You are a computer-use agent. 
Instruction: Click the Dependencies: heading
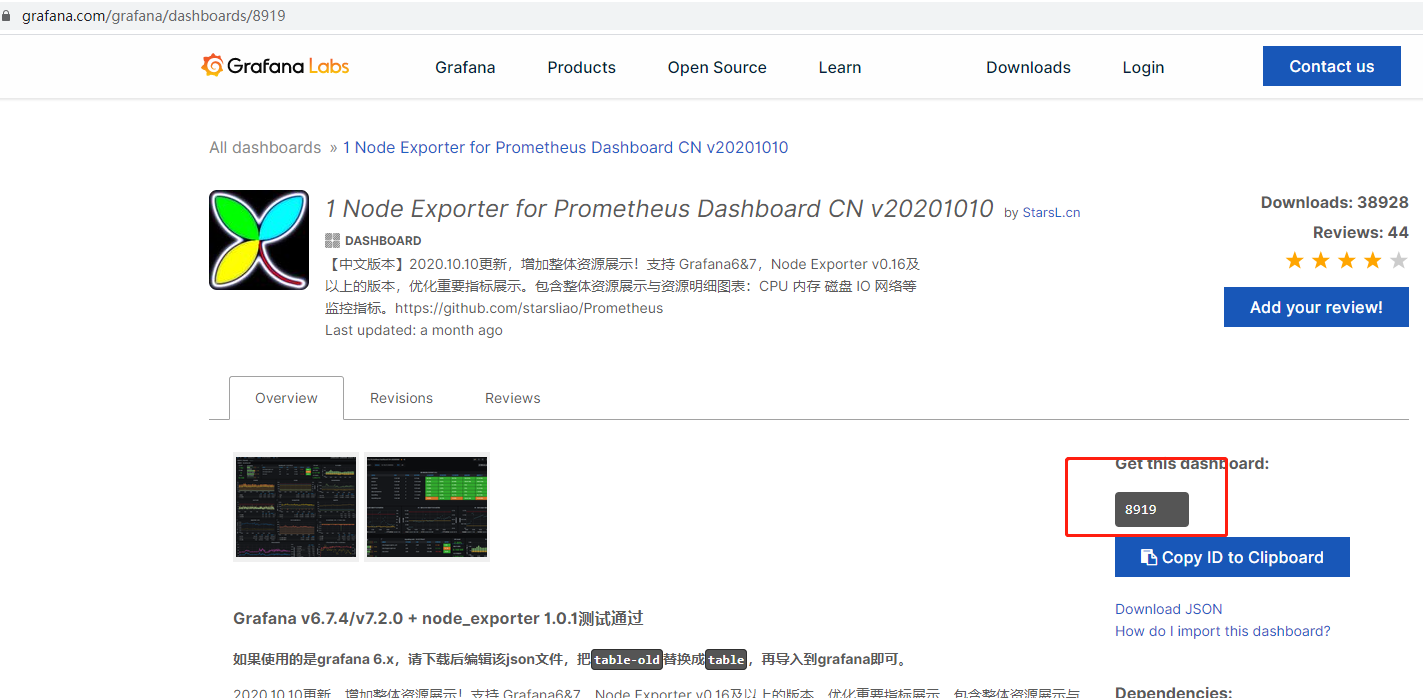point(1174,692)
